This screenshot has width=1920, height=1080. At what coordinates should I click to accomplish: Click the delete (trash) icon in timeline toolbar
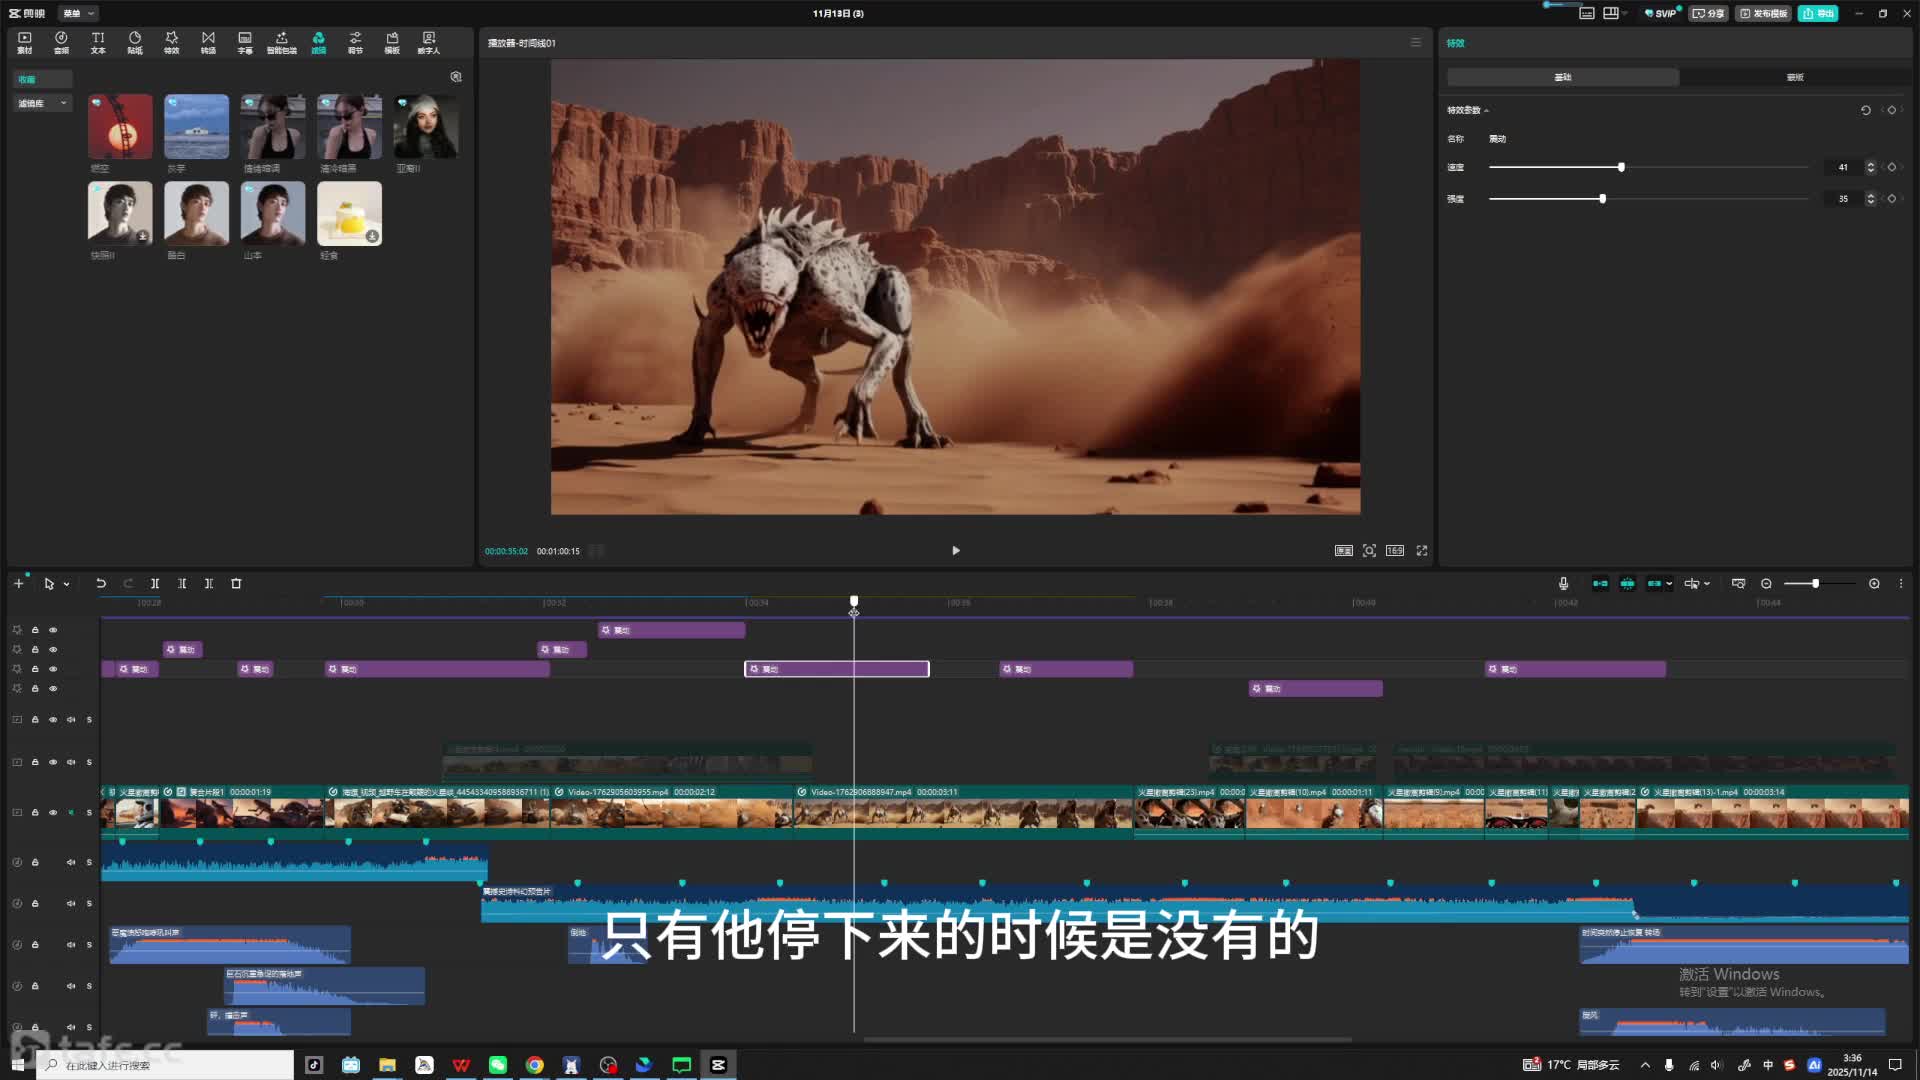click(x=236, y=583)
